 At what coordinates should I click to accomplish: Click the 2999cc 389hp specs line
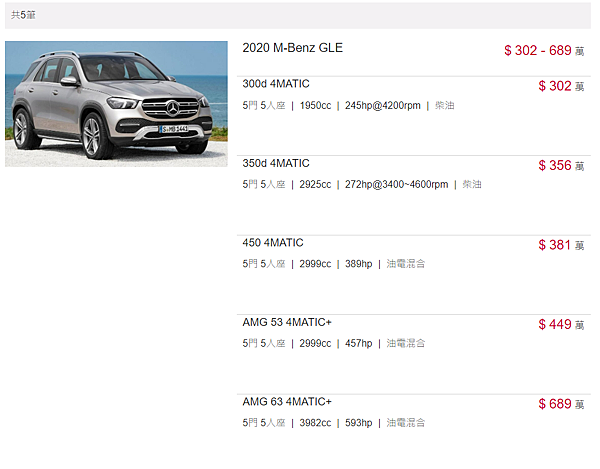pyautogui.click(x=334, y=264)
